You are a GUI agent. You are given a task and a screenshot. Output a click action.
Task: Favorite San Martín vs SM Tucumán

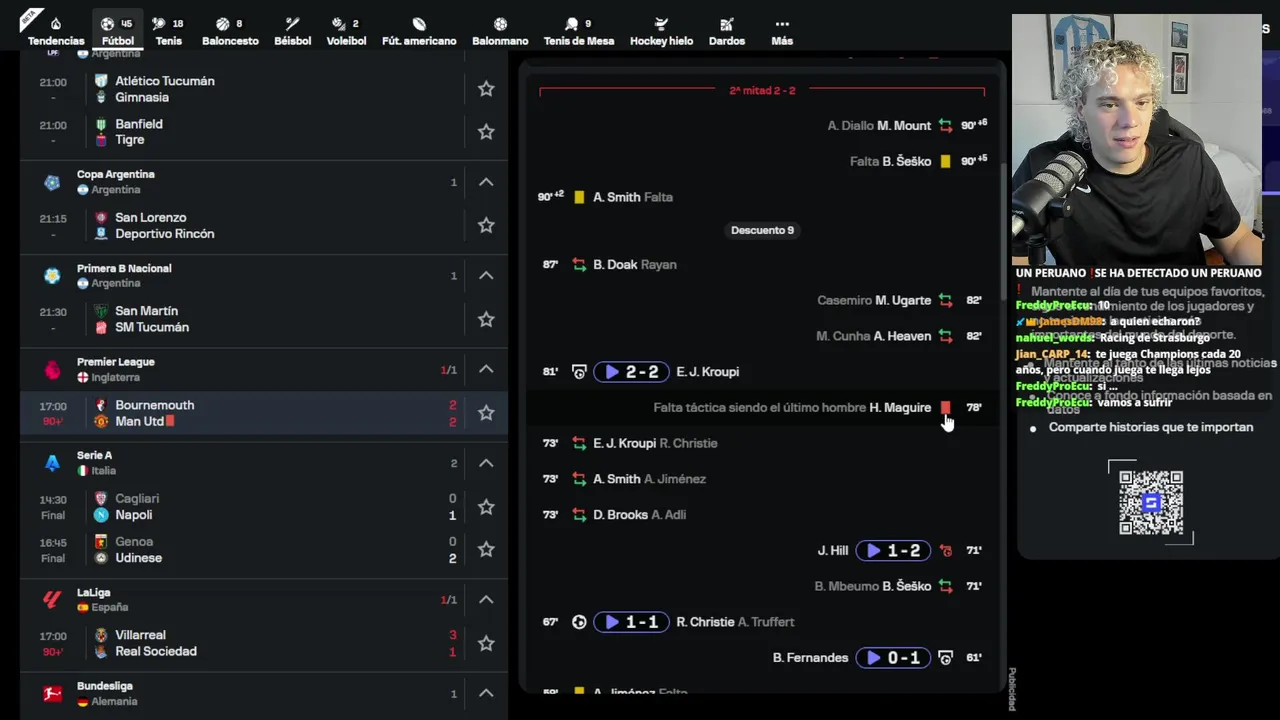coord(486,319)
